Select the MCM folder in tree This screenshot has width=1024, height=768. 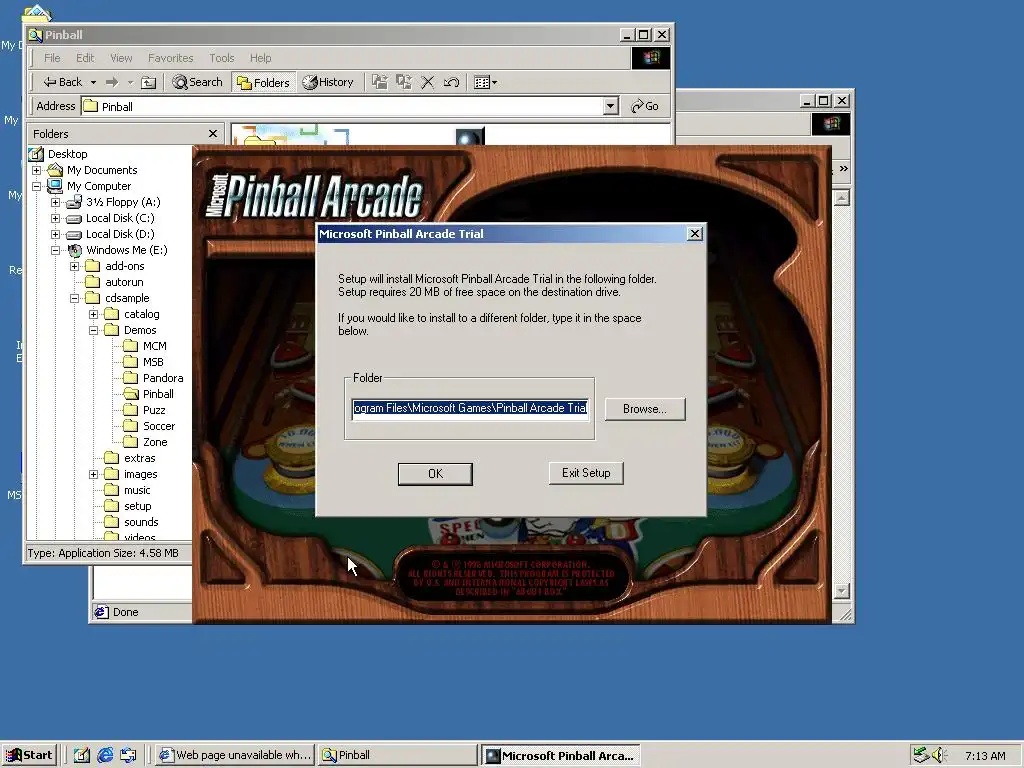155,346
